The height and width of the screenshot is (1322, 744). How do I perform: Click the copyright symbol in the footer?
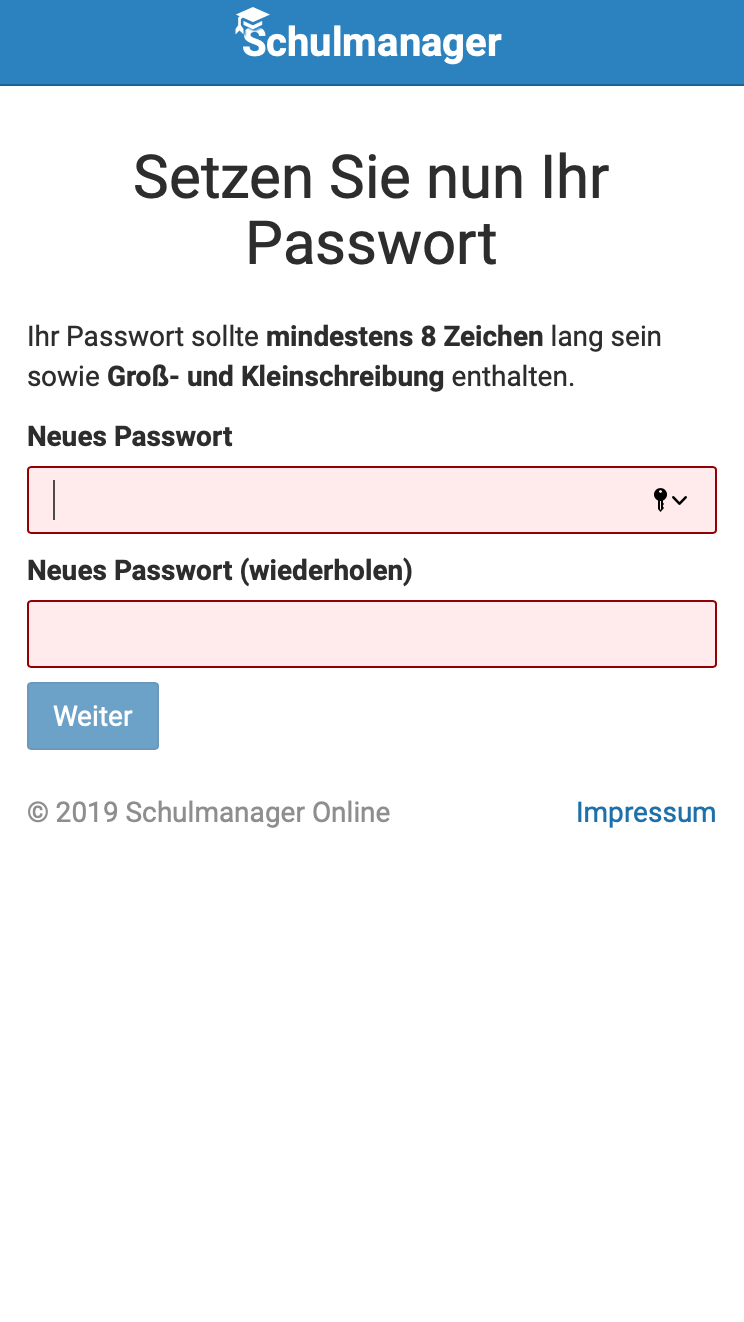coord(38,812)
